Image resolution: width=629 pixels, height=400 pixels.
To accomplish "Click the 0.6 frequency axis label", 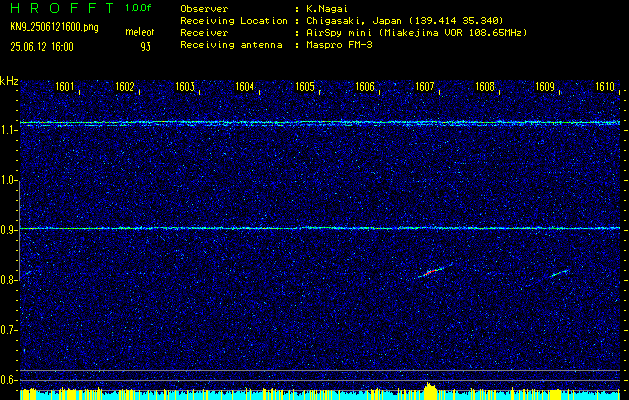I will click(8, 380).
